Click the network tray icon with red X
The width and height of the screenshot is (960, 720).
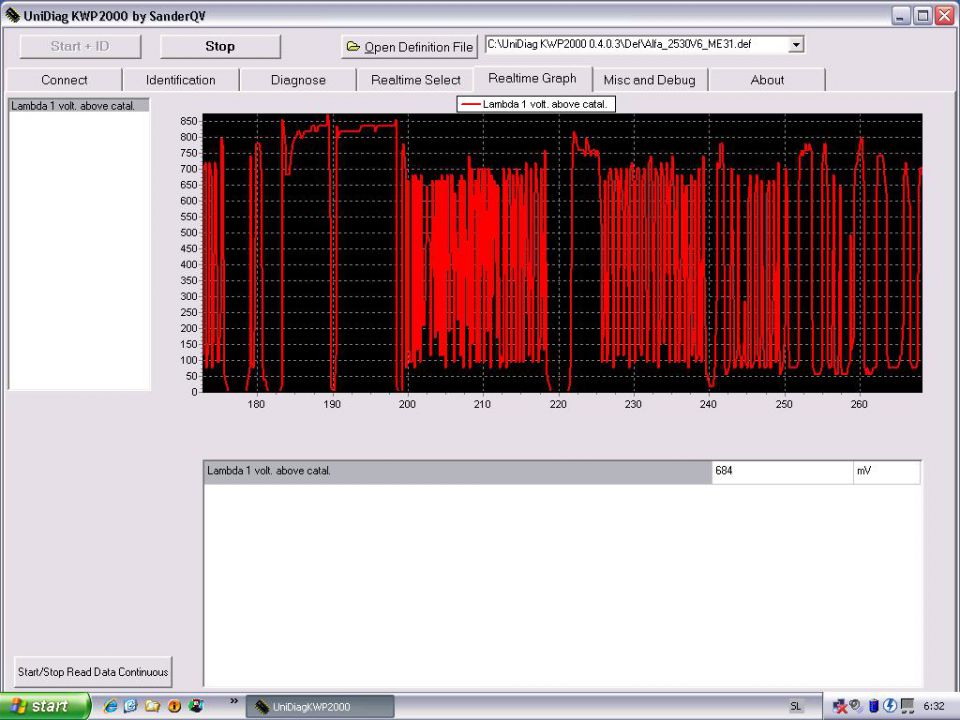tap(840, 707)
